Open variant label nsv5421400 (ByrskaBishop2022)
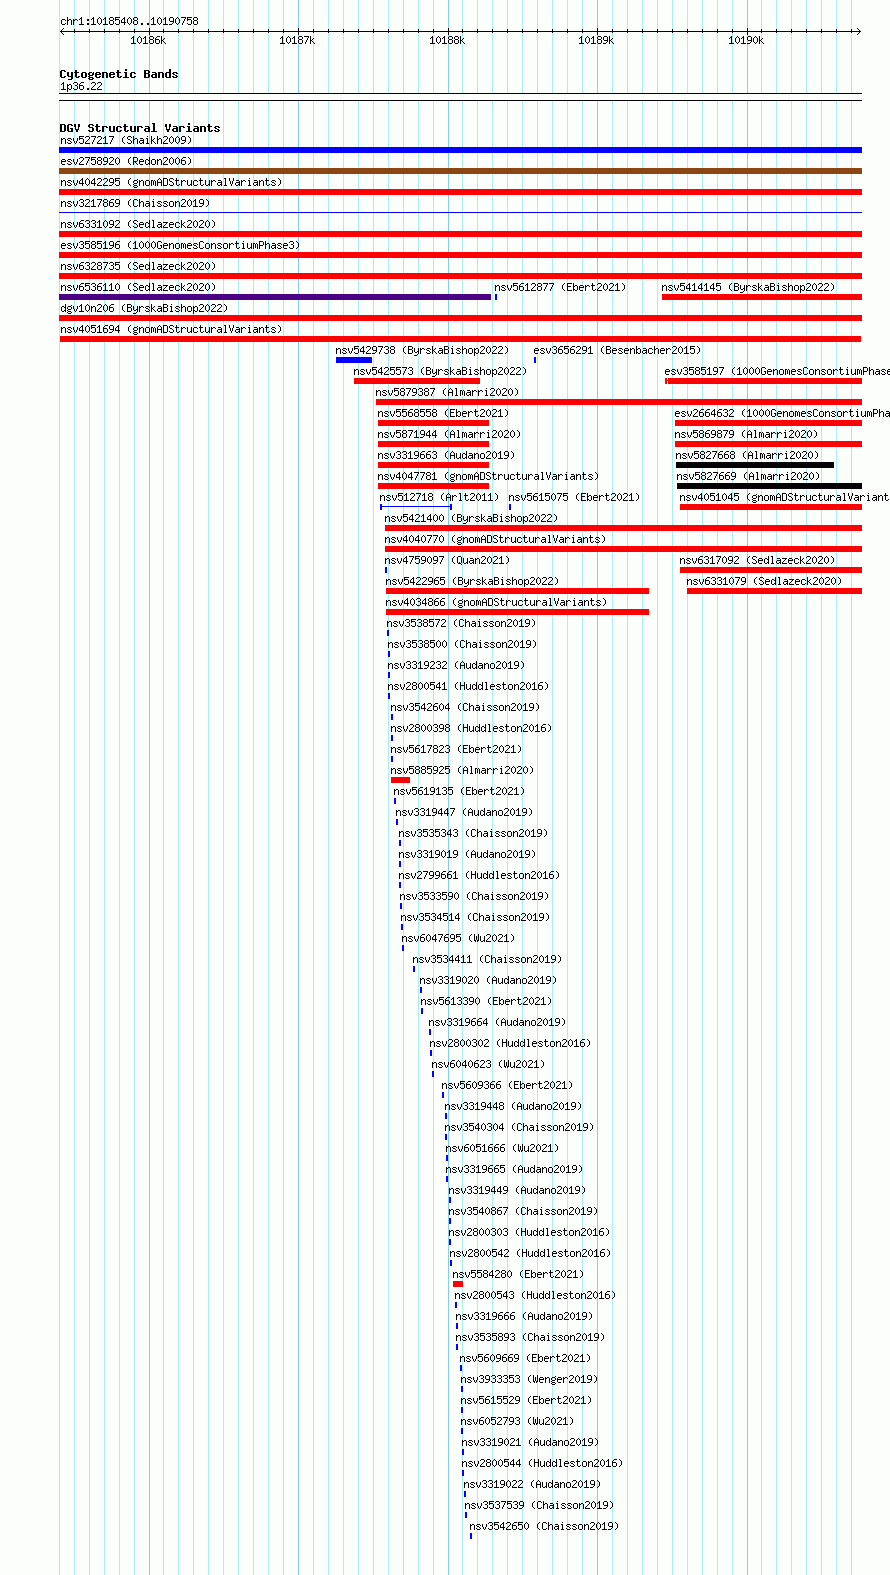The height and width of the screenshot is (1575, 890). pyautogui.click(x=471, y=518)
